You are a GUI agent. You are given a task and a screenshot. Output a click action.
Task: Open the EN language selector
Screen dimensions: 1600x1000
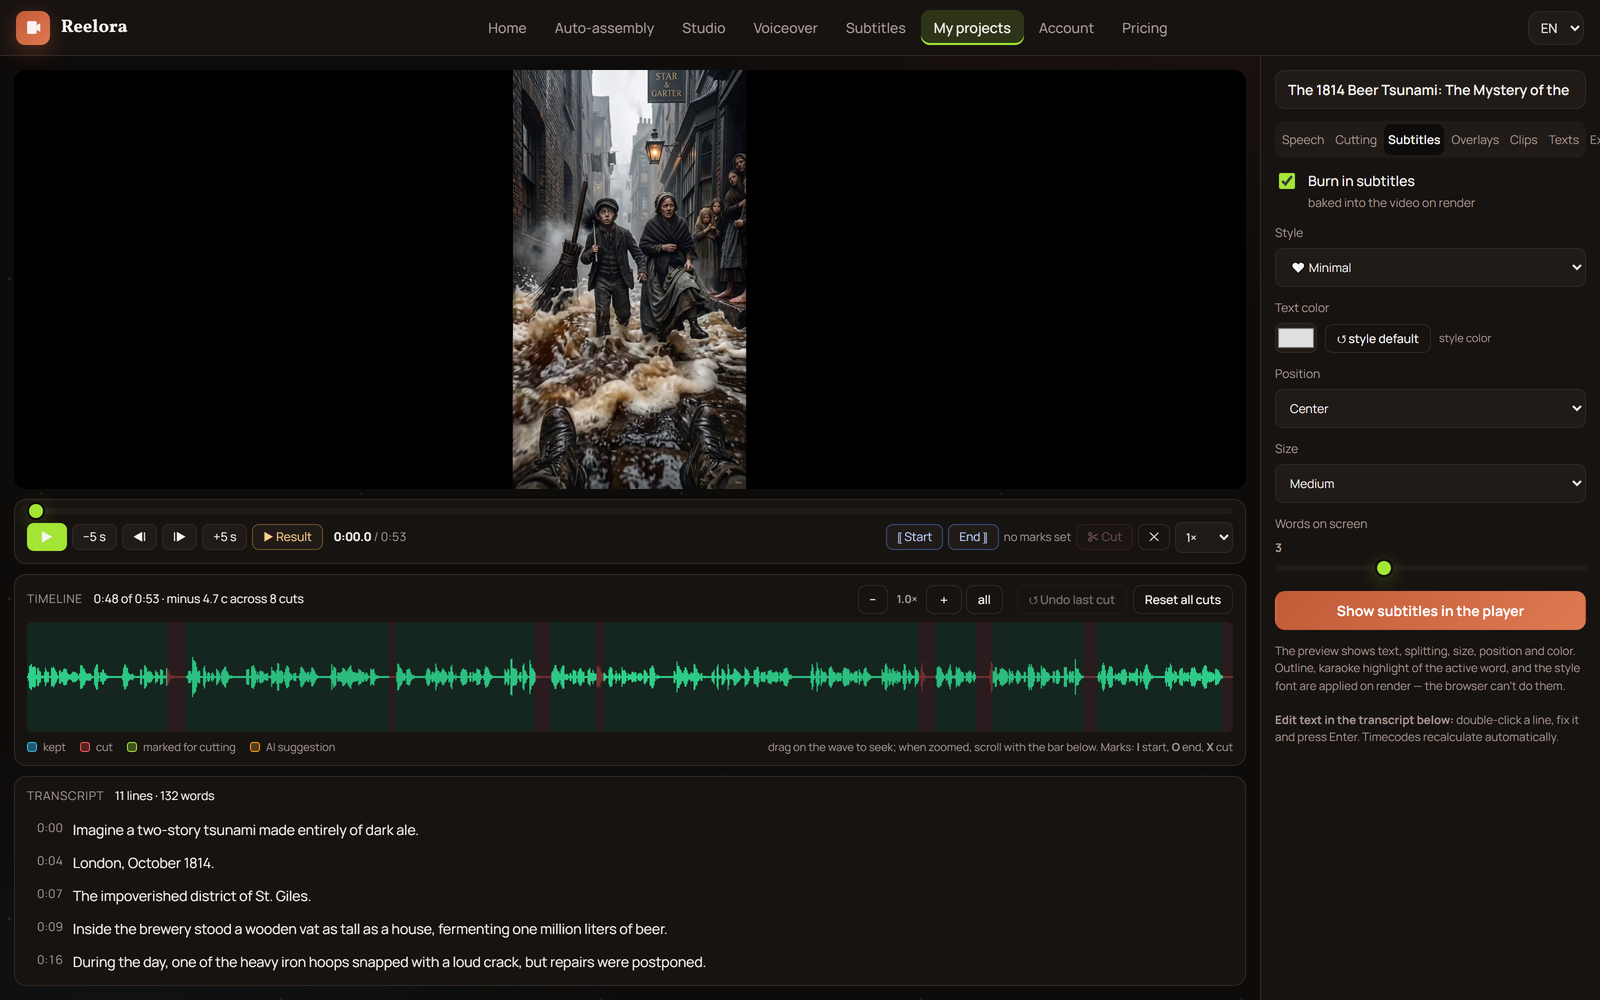(1556, 28)
